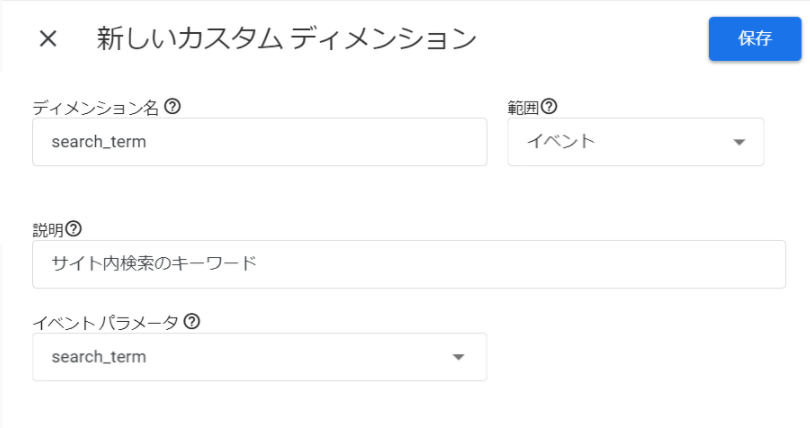Open help icon beside イベント パラメータ
Viewport: 810px width, 428px height.
pos(192,322)
